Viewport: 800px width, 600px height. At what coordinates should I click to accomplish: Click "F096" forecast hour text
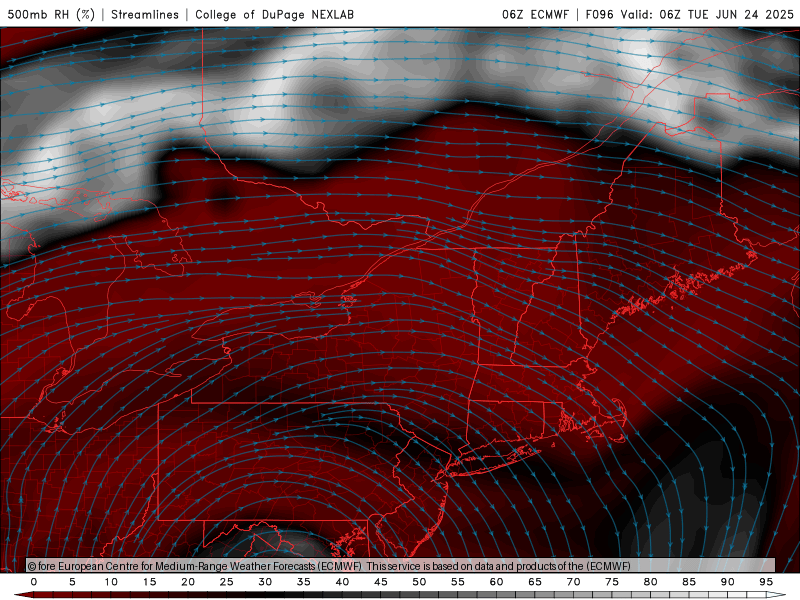coord(599,14)
